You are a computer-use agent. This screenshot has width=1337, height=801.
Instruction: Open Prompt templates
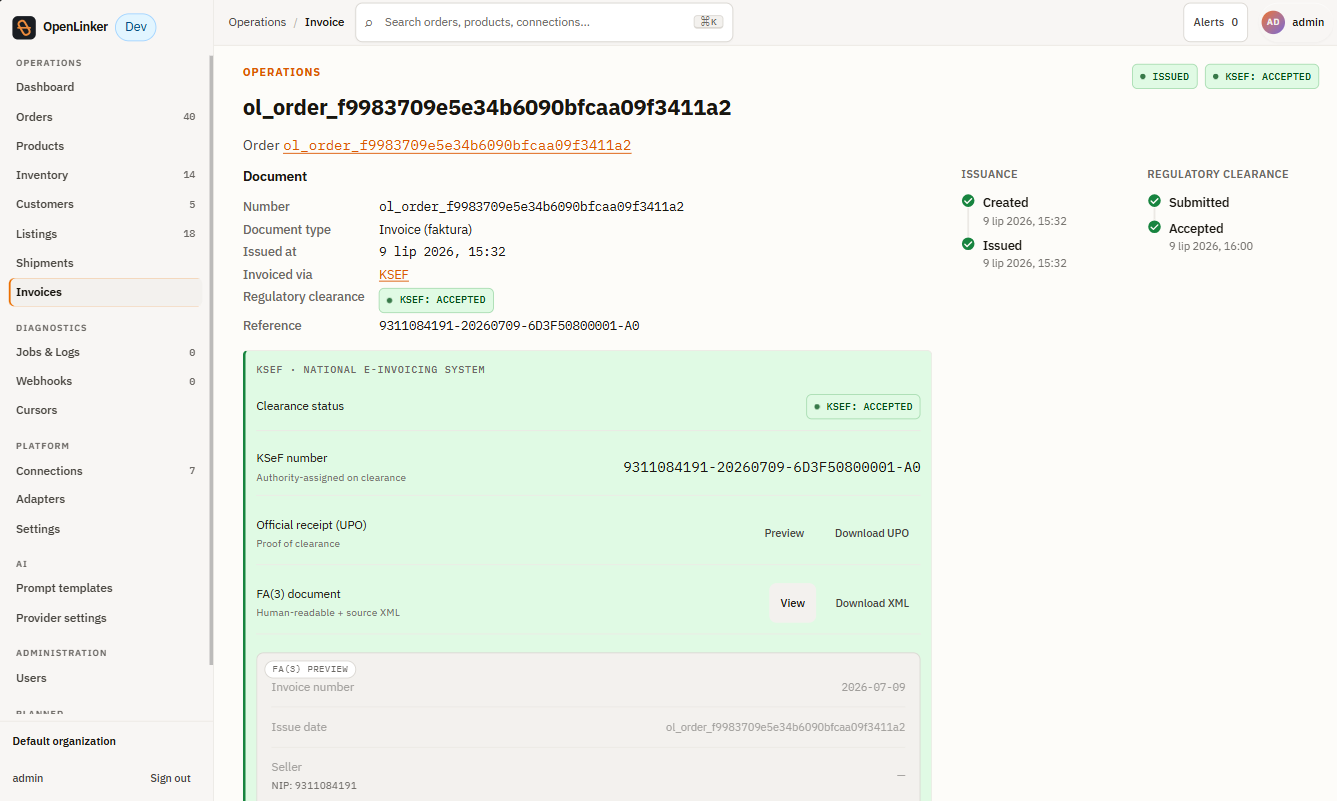pyautogui.click(x=105, y=588)
